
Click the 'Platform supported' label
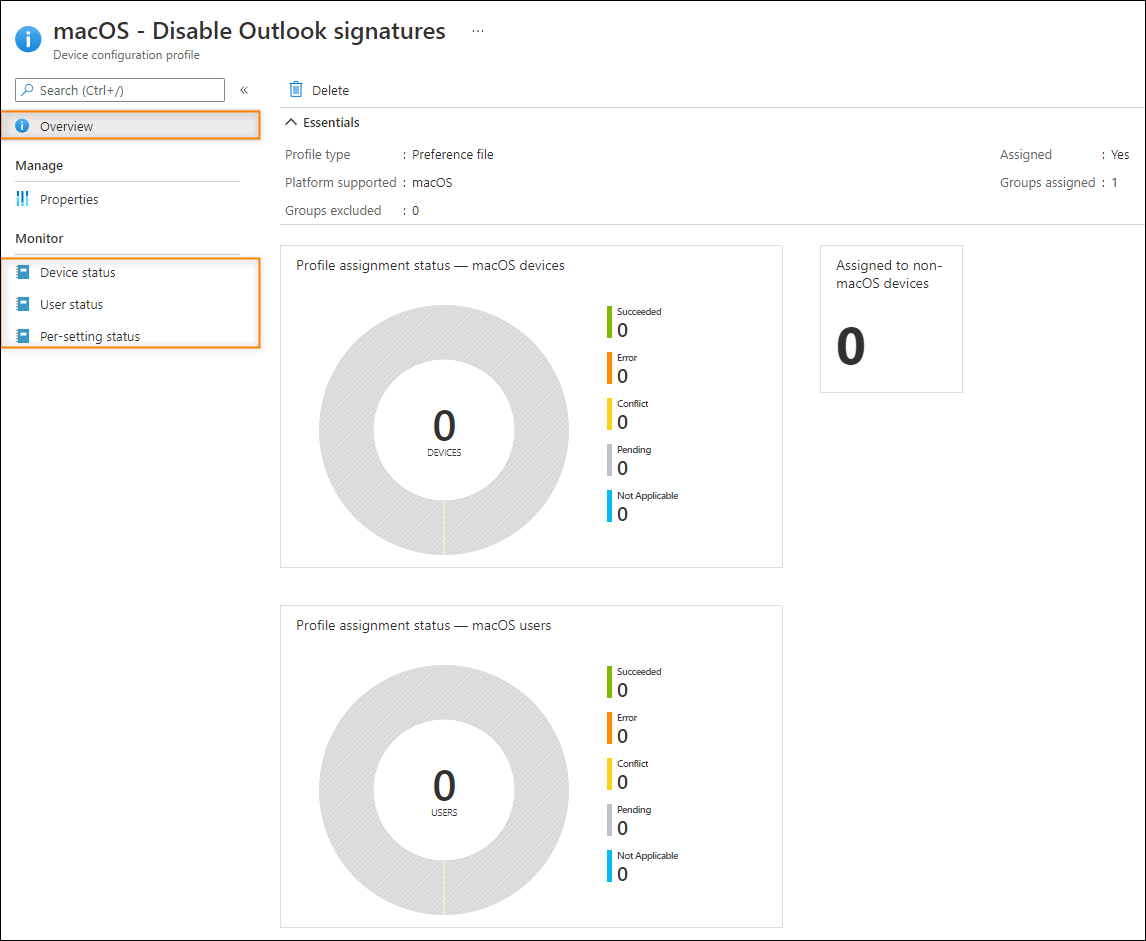(x=341, y=183)
